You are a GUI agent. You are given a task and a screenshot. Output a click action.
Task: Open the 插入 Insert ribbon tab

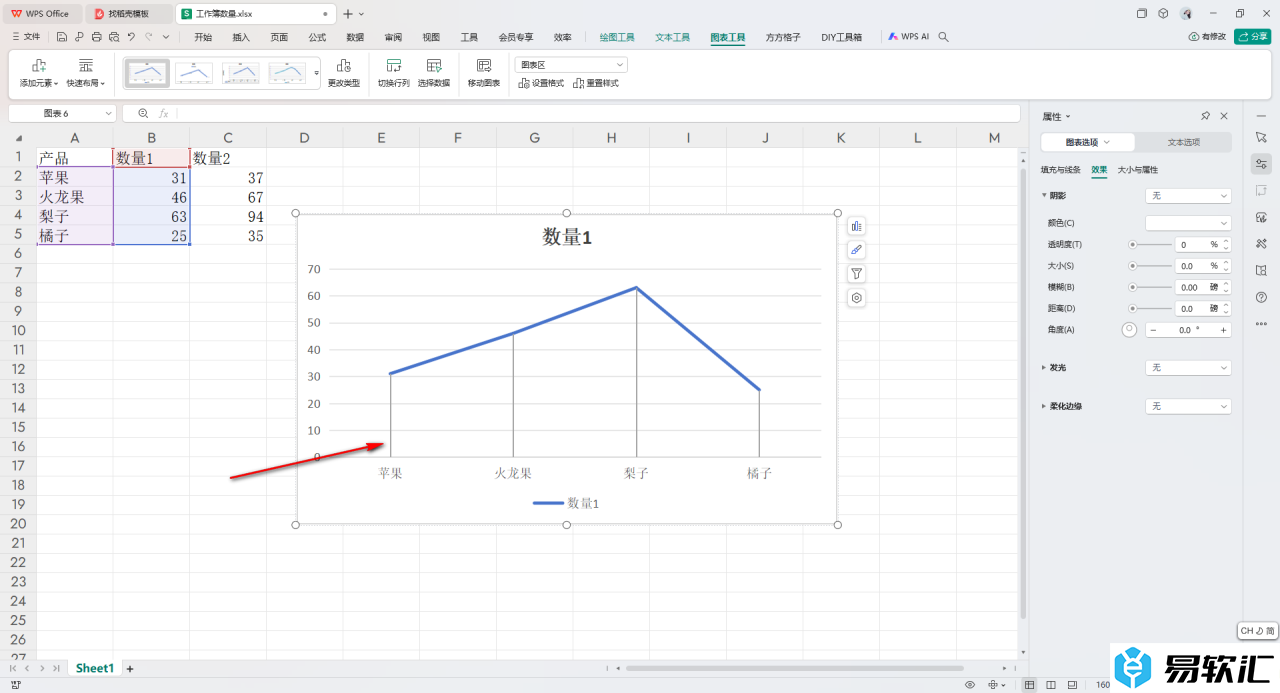[x=241, y=37]
